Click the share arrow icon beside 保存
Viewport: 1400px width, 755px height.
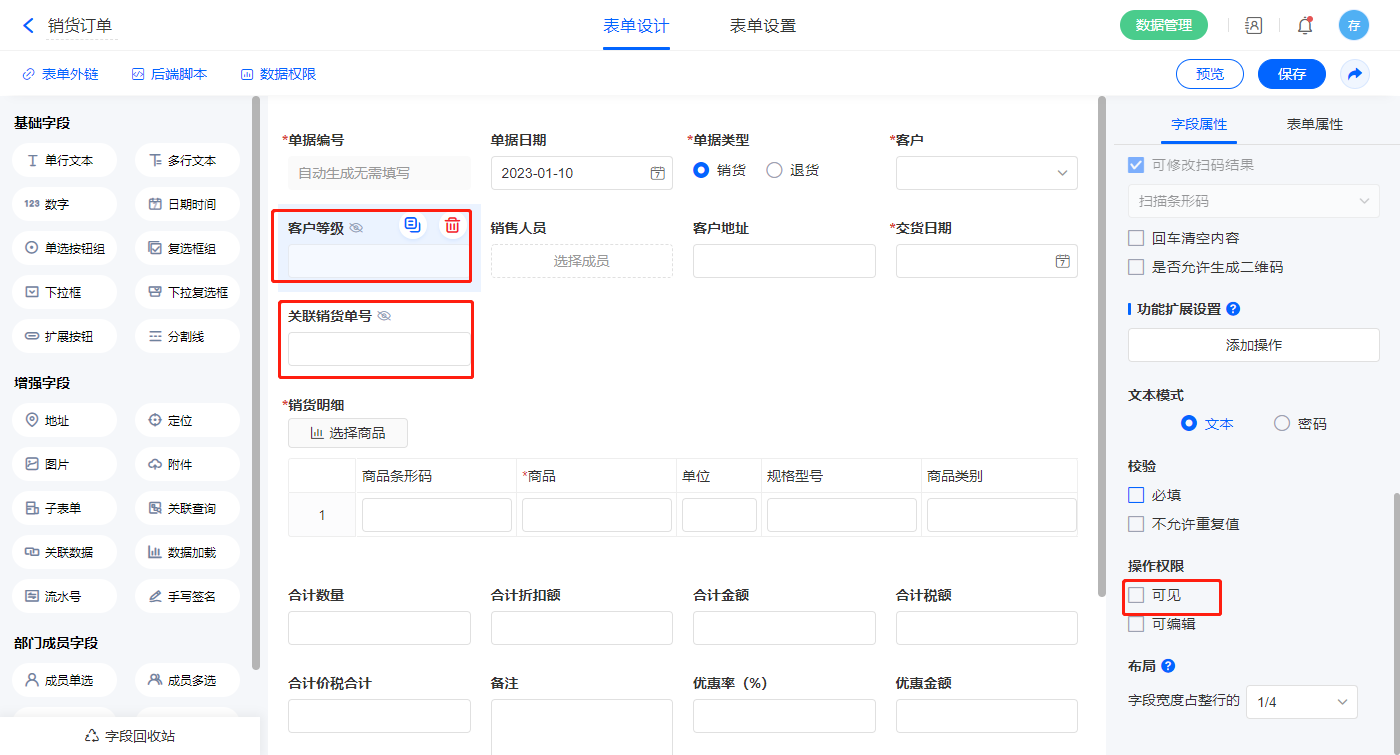[1355, 74]
